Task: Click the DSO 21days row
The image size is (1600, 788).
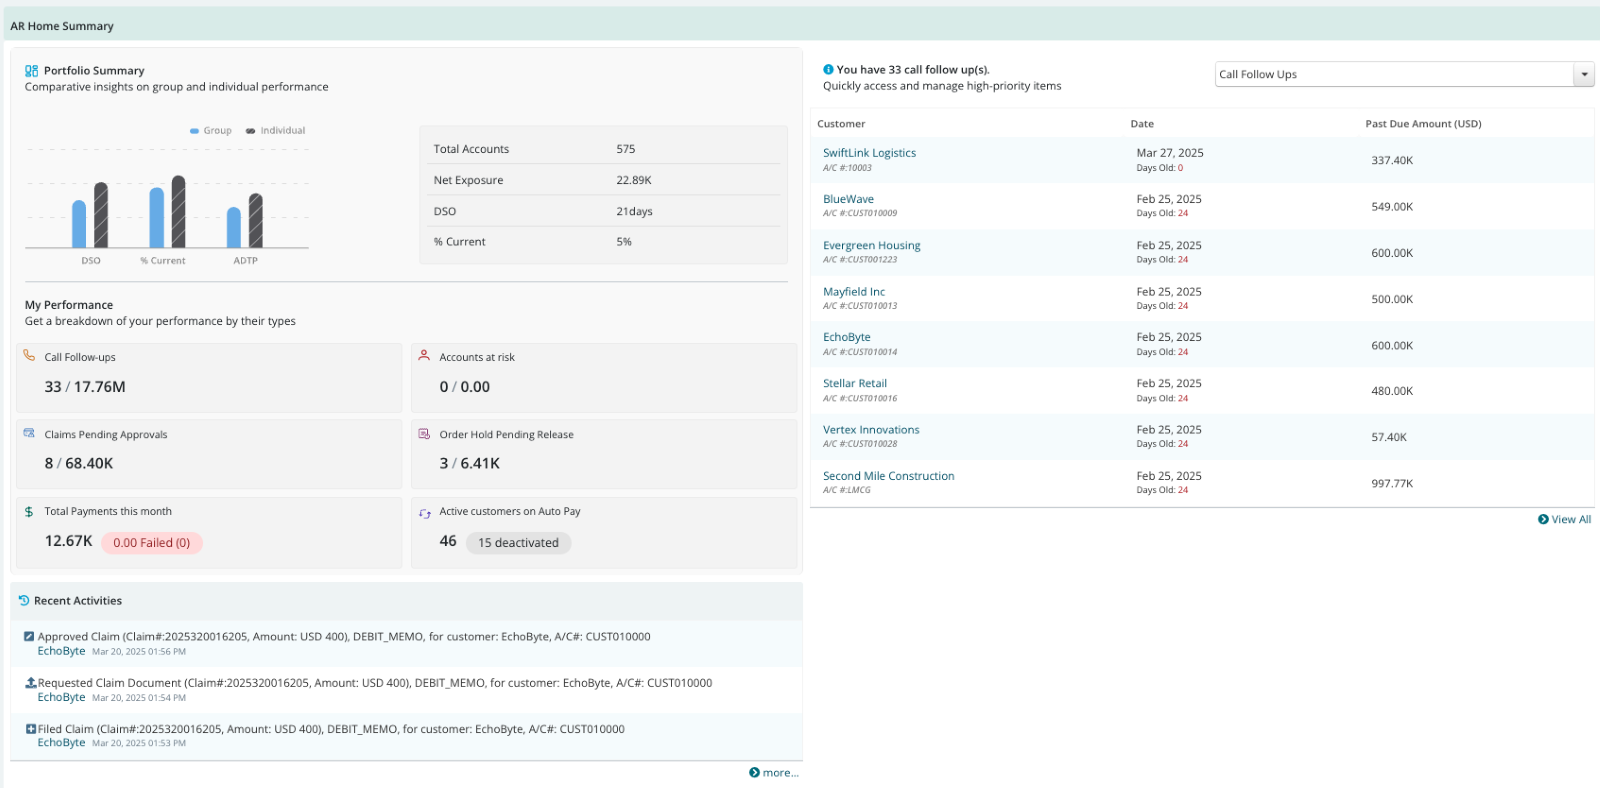Action: point(604,211)
